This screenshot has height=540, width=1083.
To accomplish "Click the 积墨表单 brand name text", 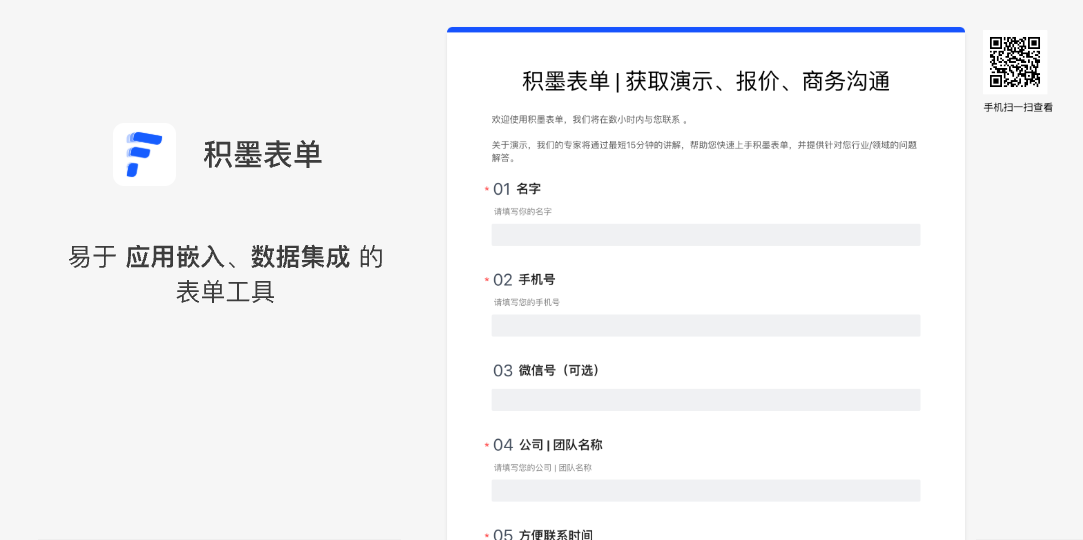I will (263, 155).
